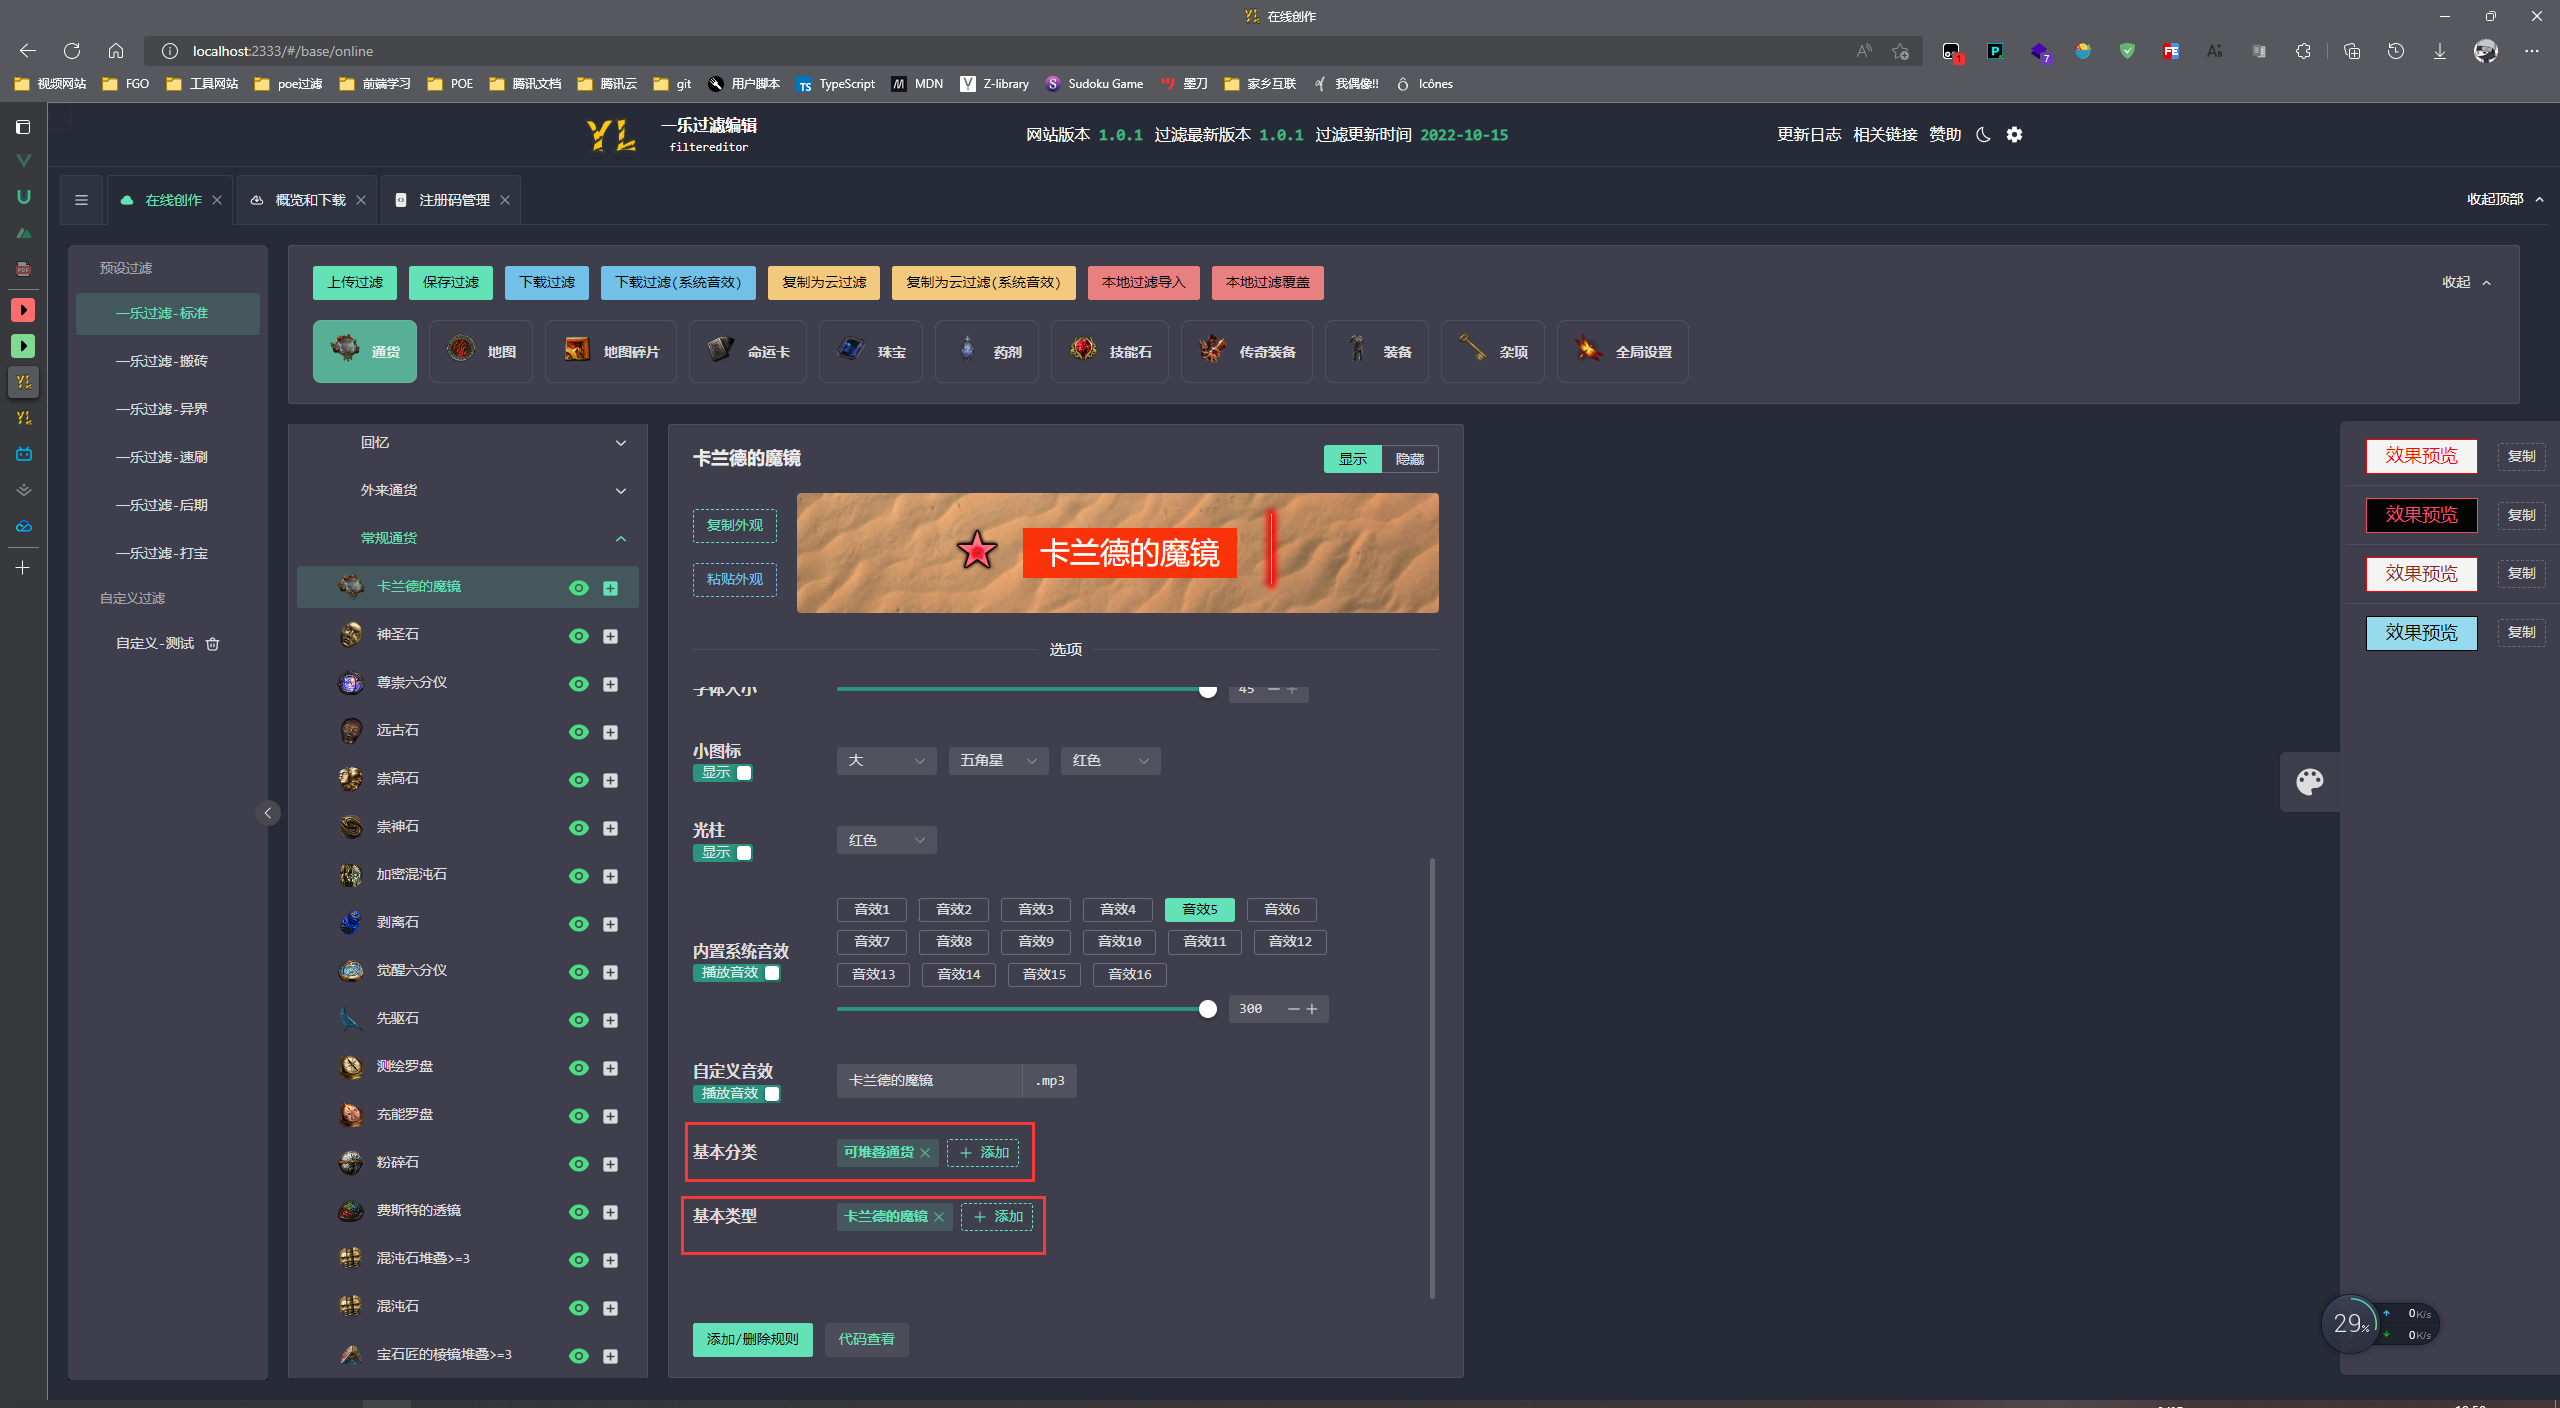Toggle 自定义音效 播放音效 switch

737,1094
